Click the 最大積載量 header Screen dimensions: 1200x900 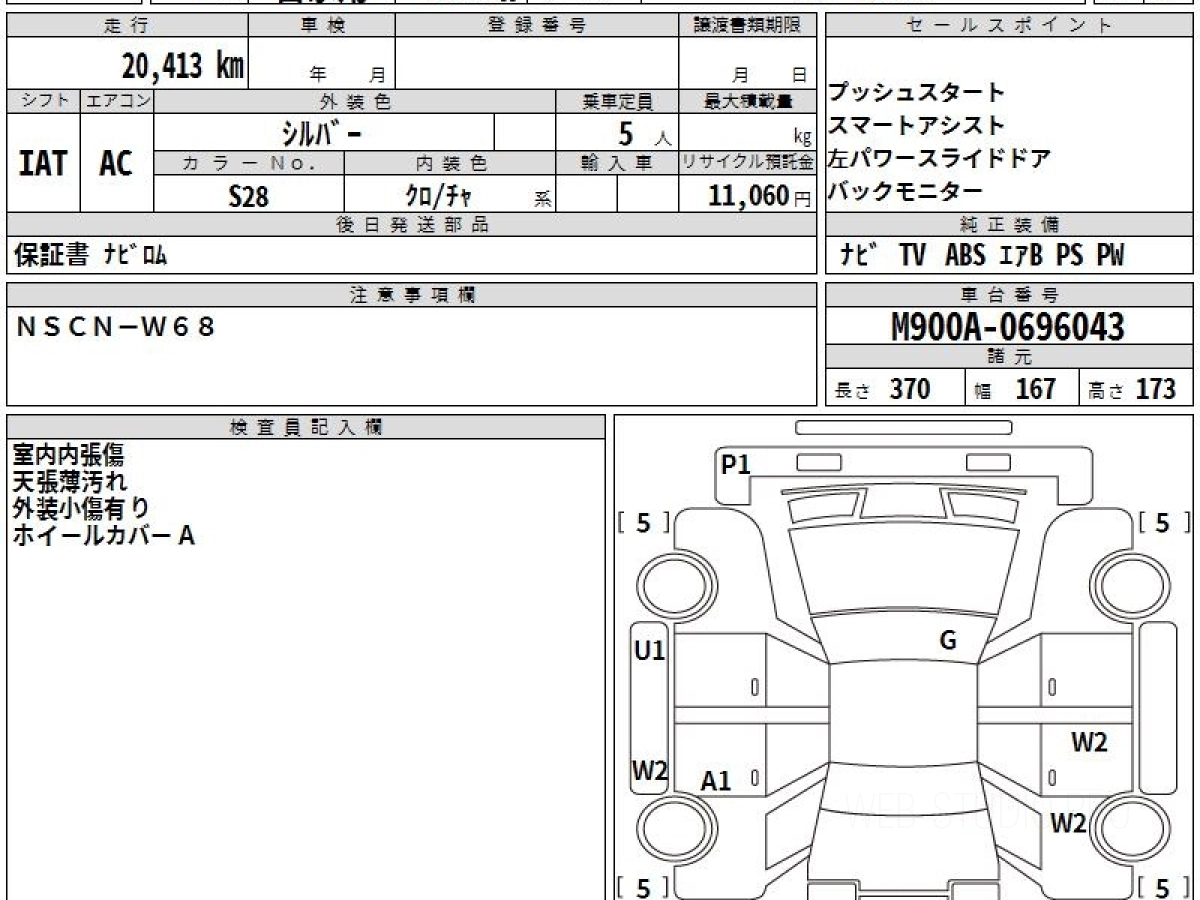point(747,101)
